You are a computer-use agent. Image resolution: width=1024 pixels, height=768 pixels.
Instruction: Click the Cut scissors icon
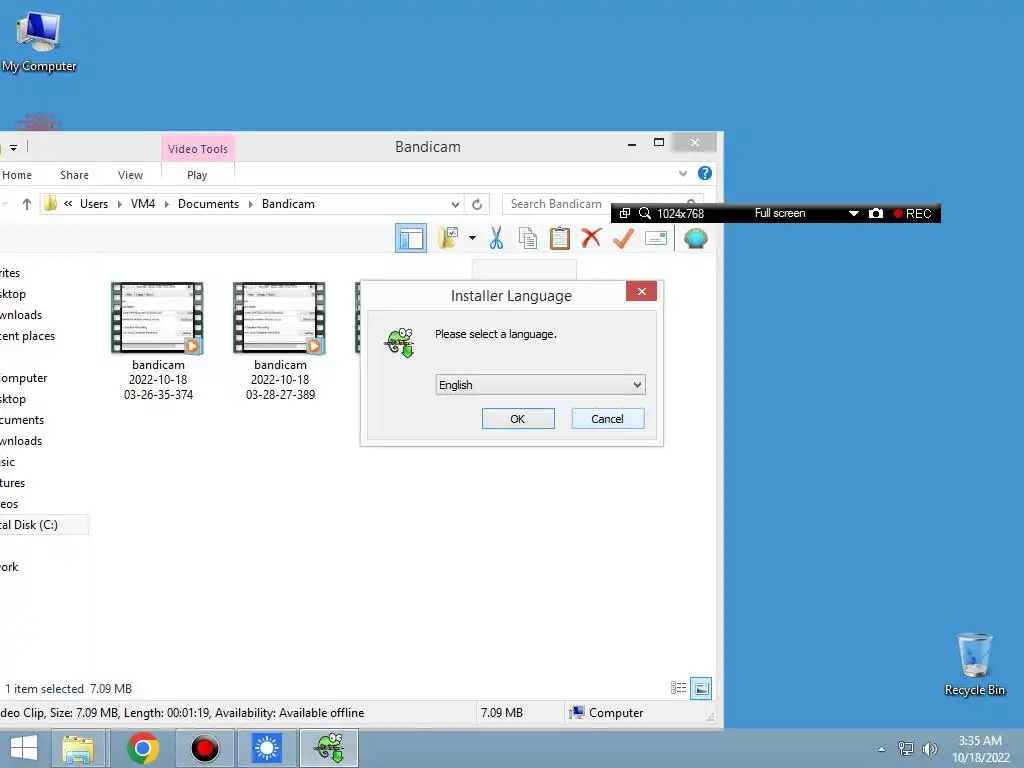coord(496,238)
